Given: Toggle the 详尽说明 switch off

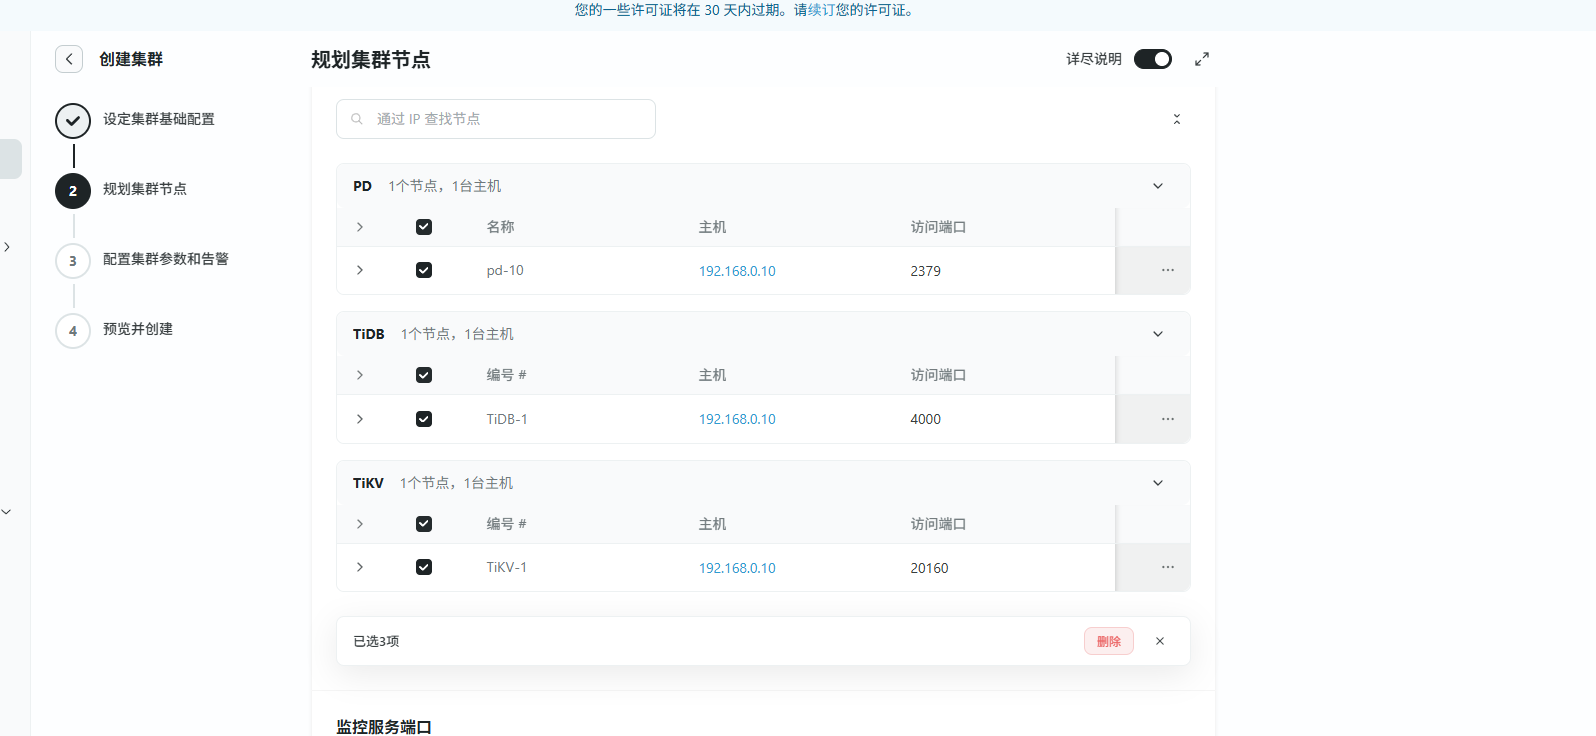Looking at the screenshot, I should [x=1152, y=59].
